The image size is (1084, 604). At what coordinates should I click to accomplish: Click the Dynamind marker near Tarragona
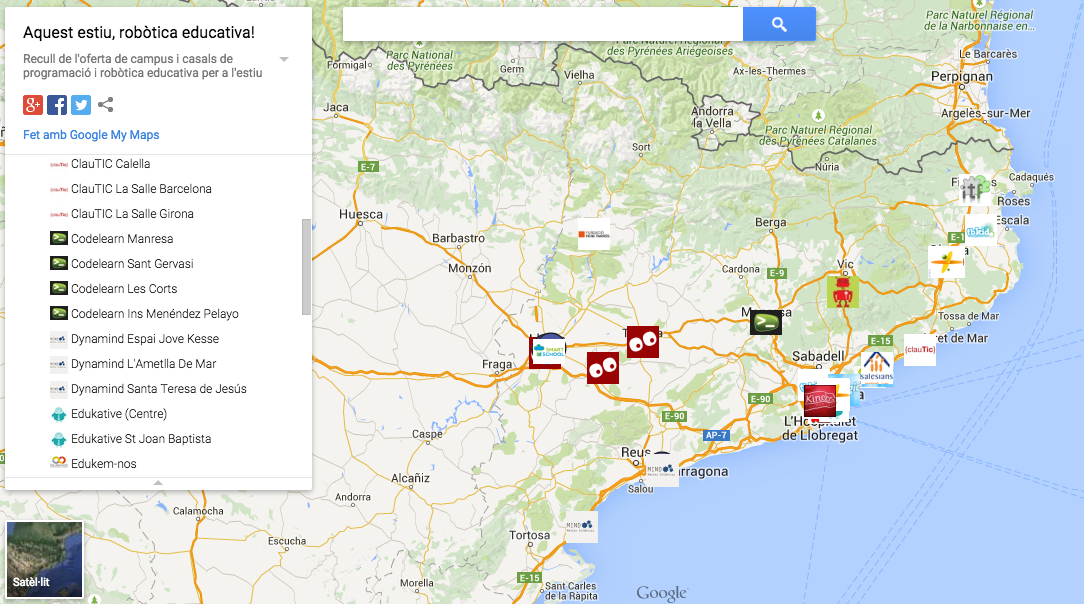tap(662, 470)
